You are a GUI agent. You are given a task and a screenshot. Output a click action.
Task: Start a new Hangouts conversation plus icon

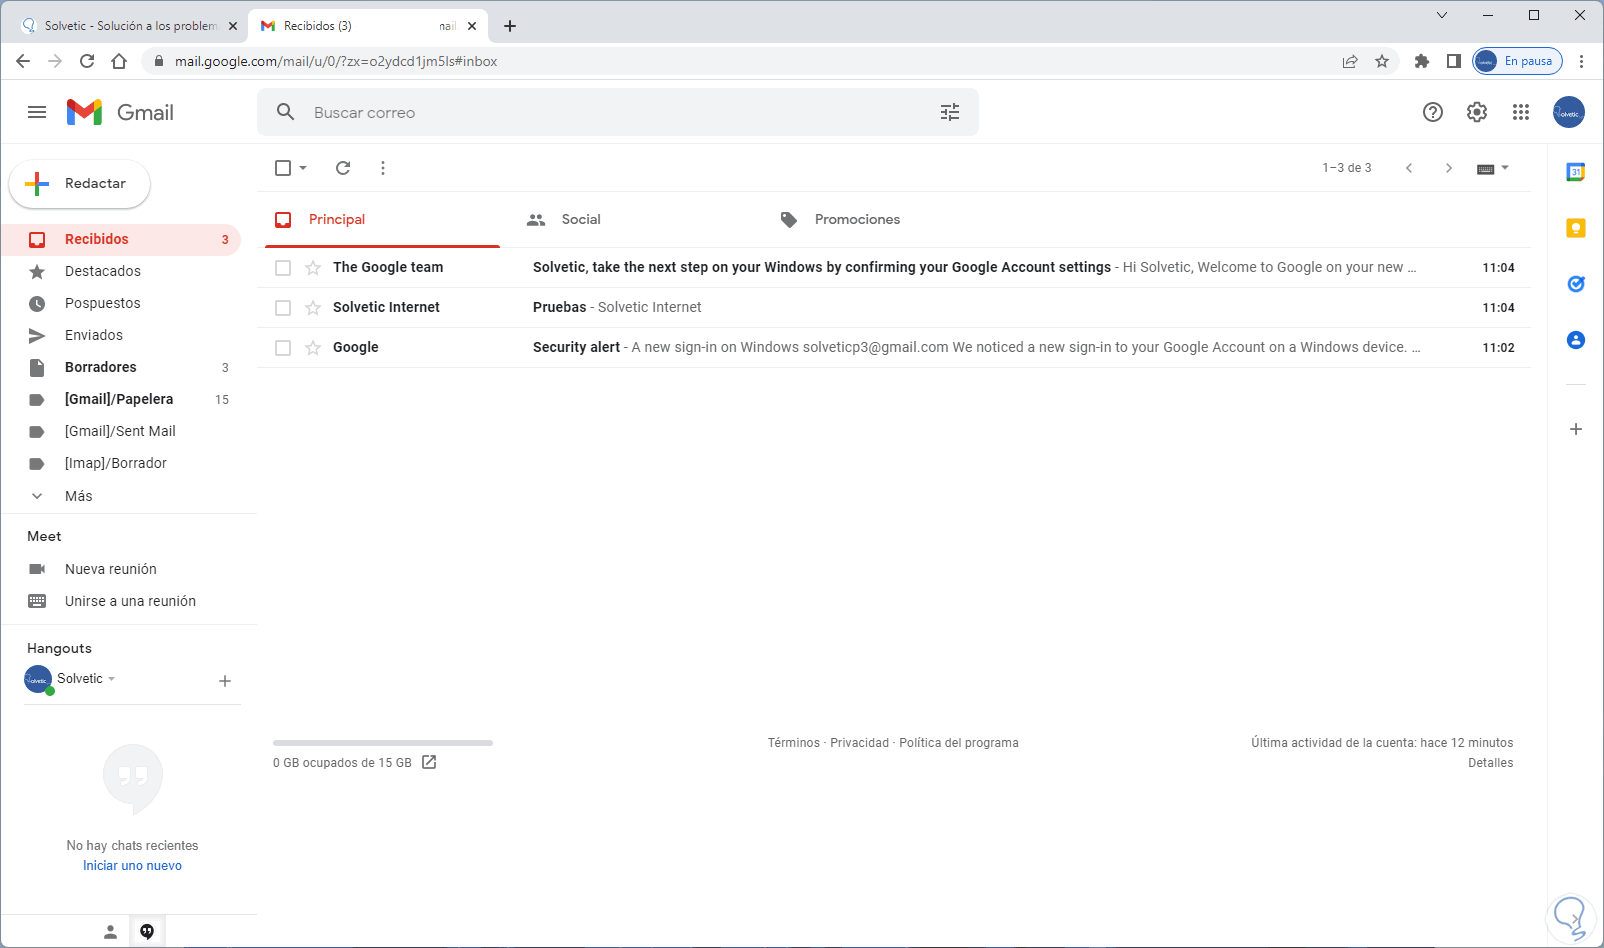tap(225, 681)
